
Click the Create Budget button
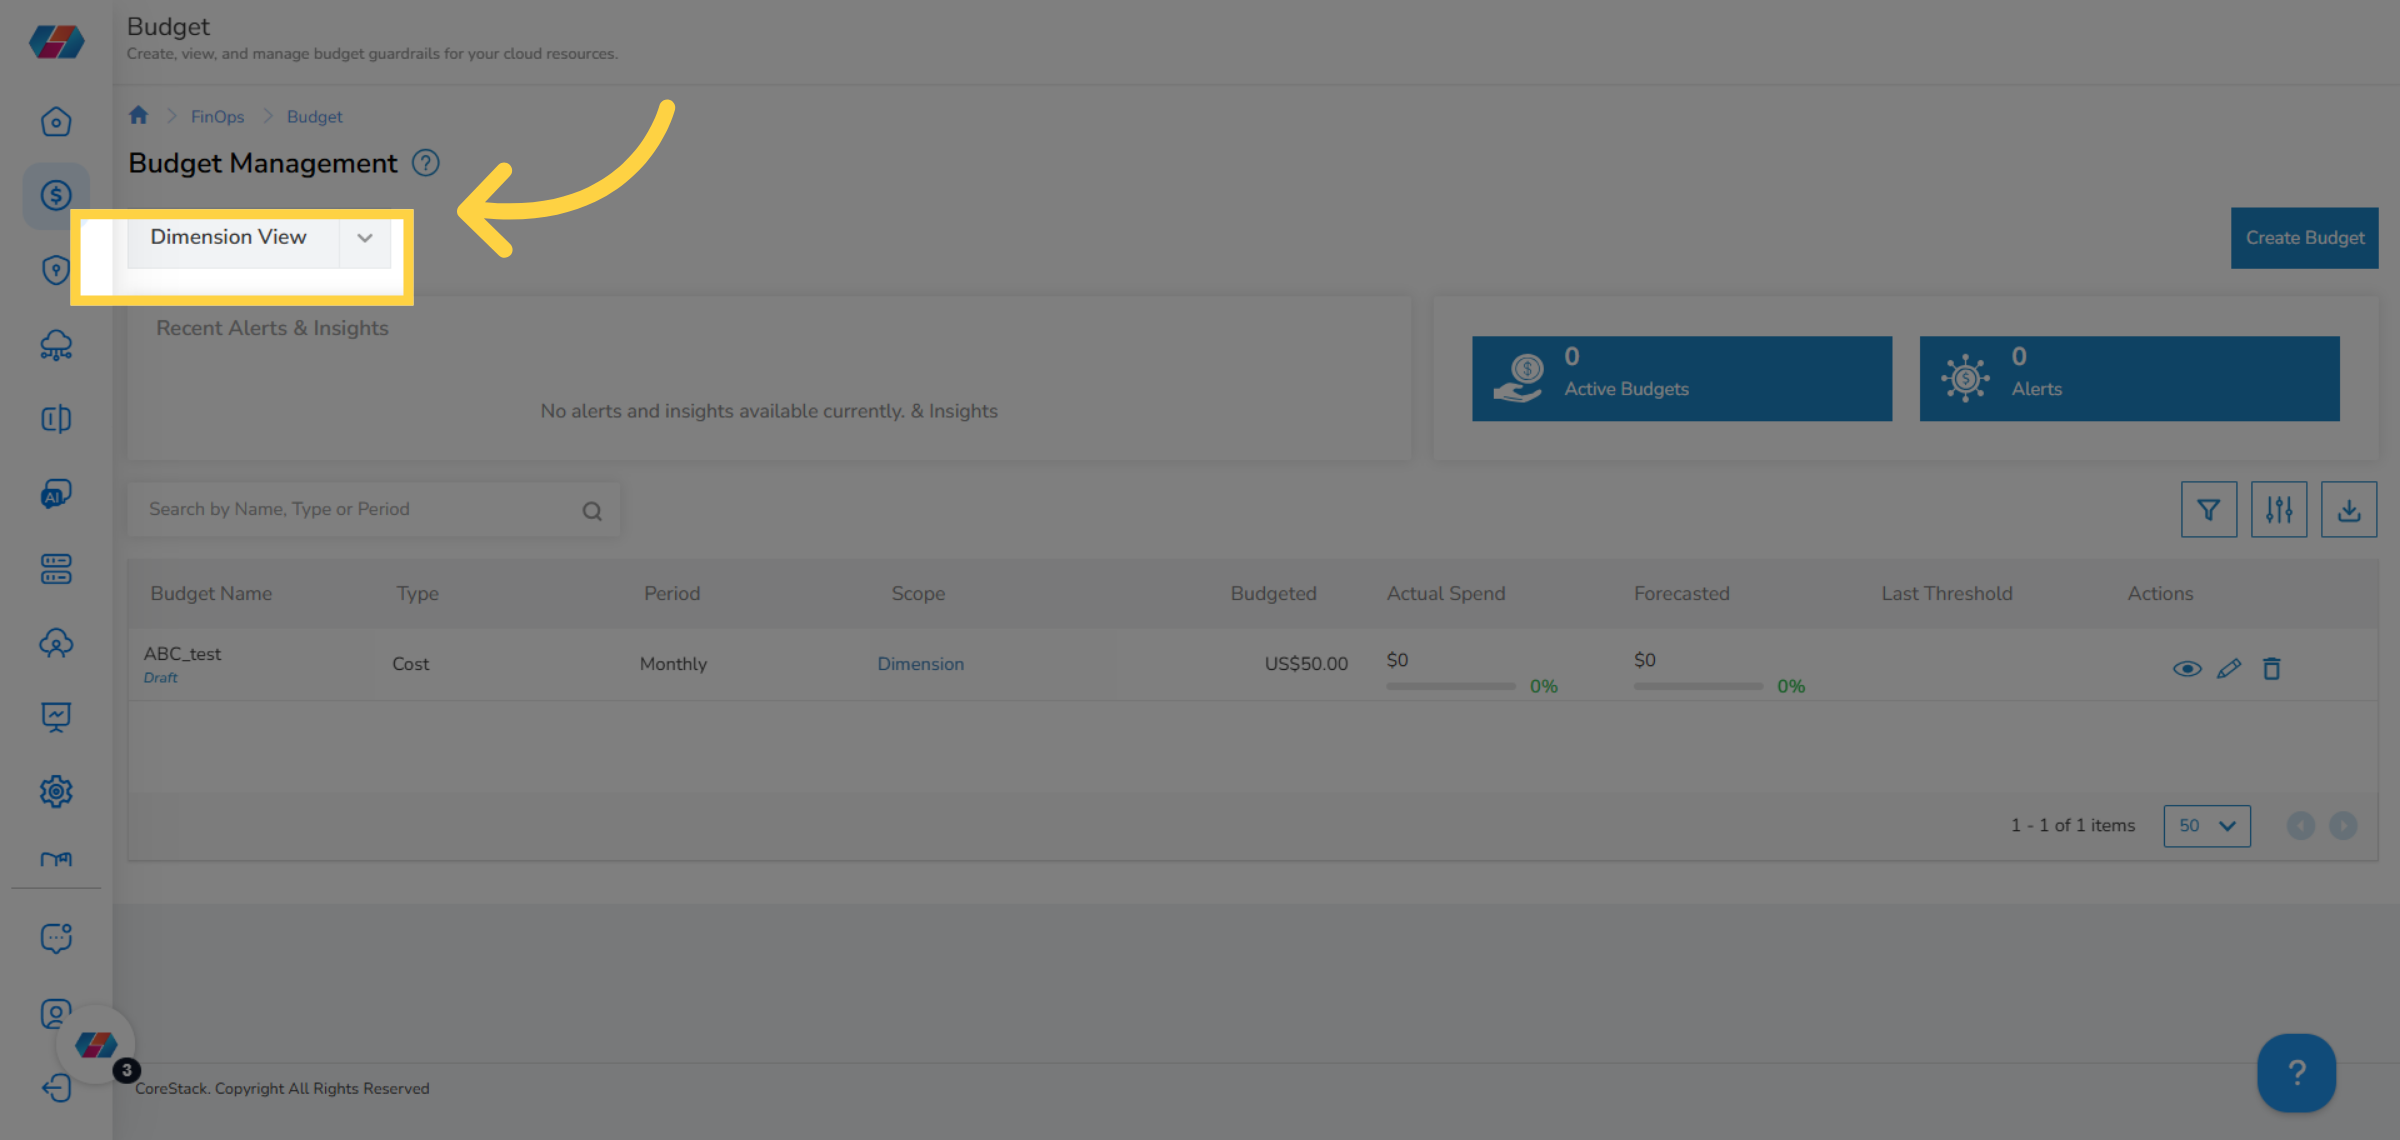tap(2304, 238)
